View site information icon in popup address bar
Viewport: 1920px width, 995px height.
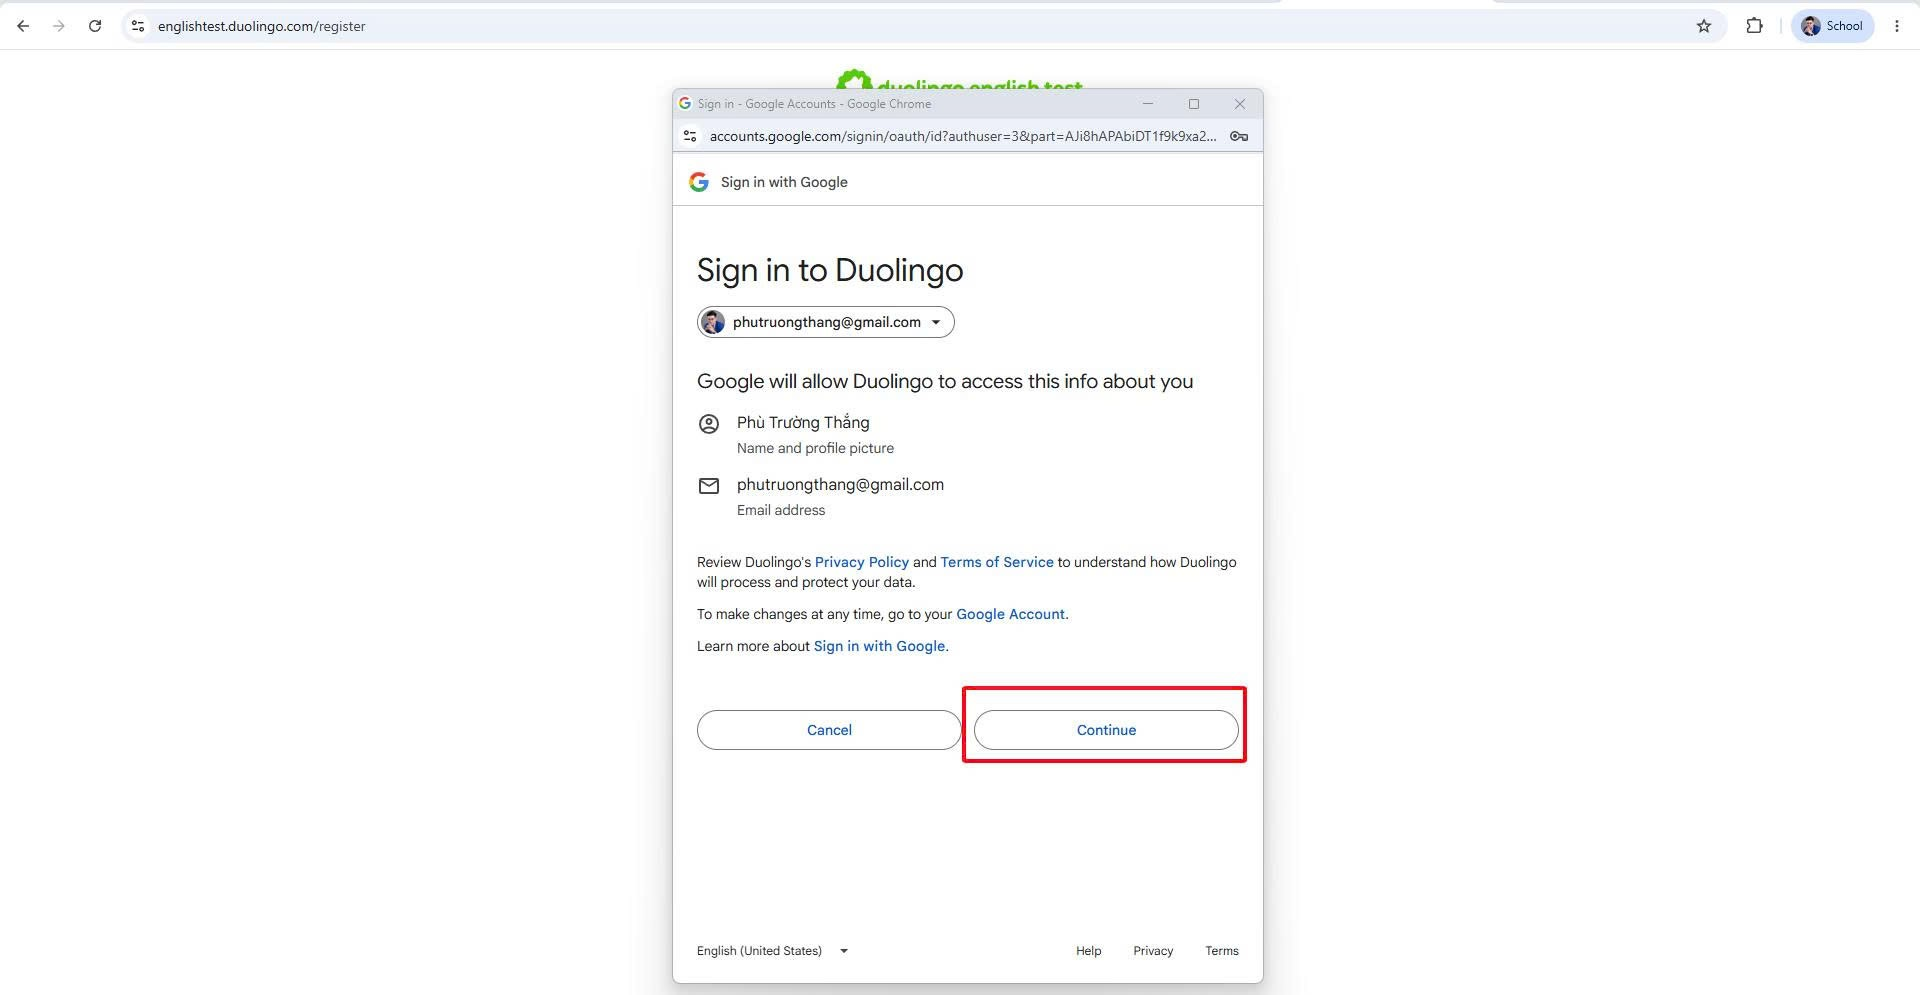pyautogui.click(x=690, y=136)
